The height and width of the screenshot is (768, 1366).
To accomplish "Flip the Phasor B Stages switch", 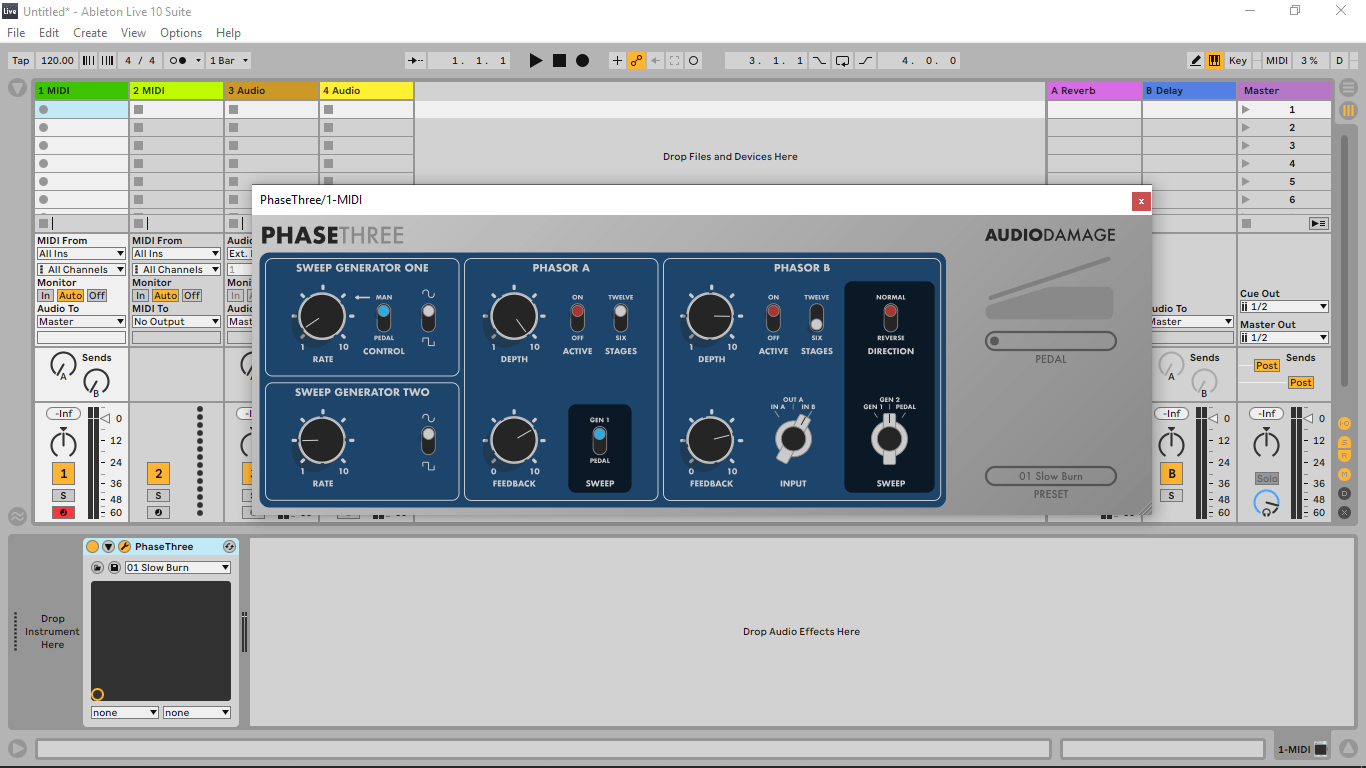I will [x=816, y=318].
